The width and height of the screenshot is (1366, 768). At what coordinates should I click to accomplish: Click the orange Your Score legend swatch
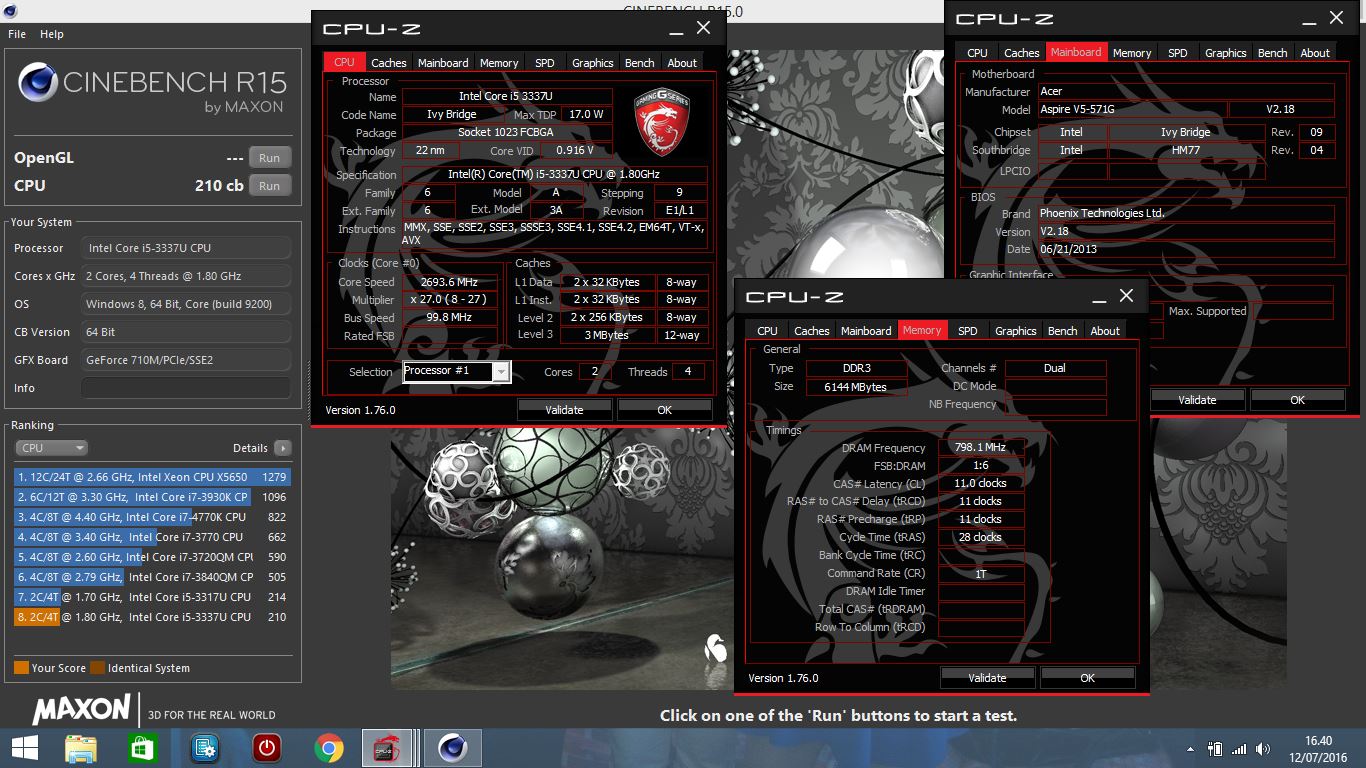click(21, 668)
